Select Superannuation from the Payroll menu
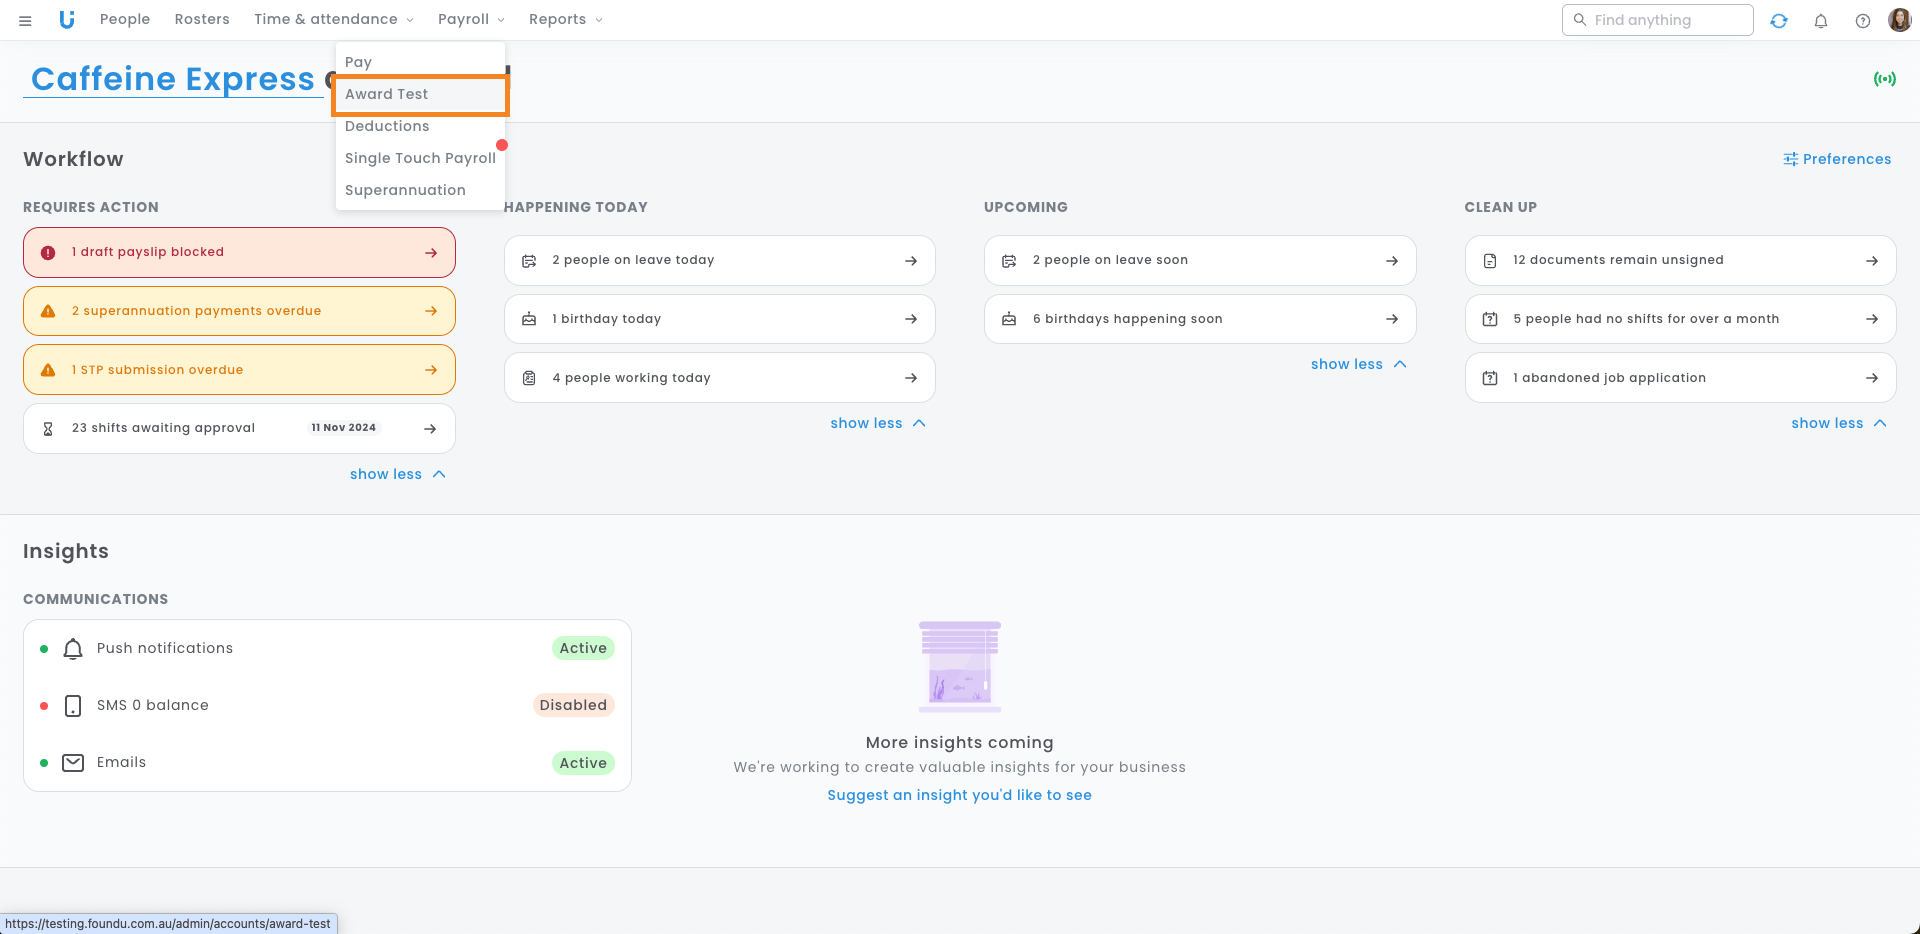The image size is (1920, 934). tap(405, 190)
